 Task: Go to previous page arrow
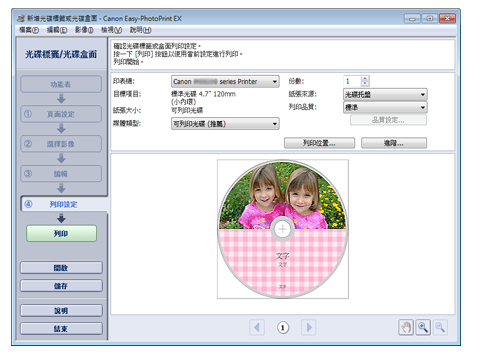(x=257, y=327)
